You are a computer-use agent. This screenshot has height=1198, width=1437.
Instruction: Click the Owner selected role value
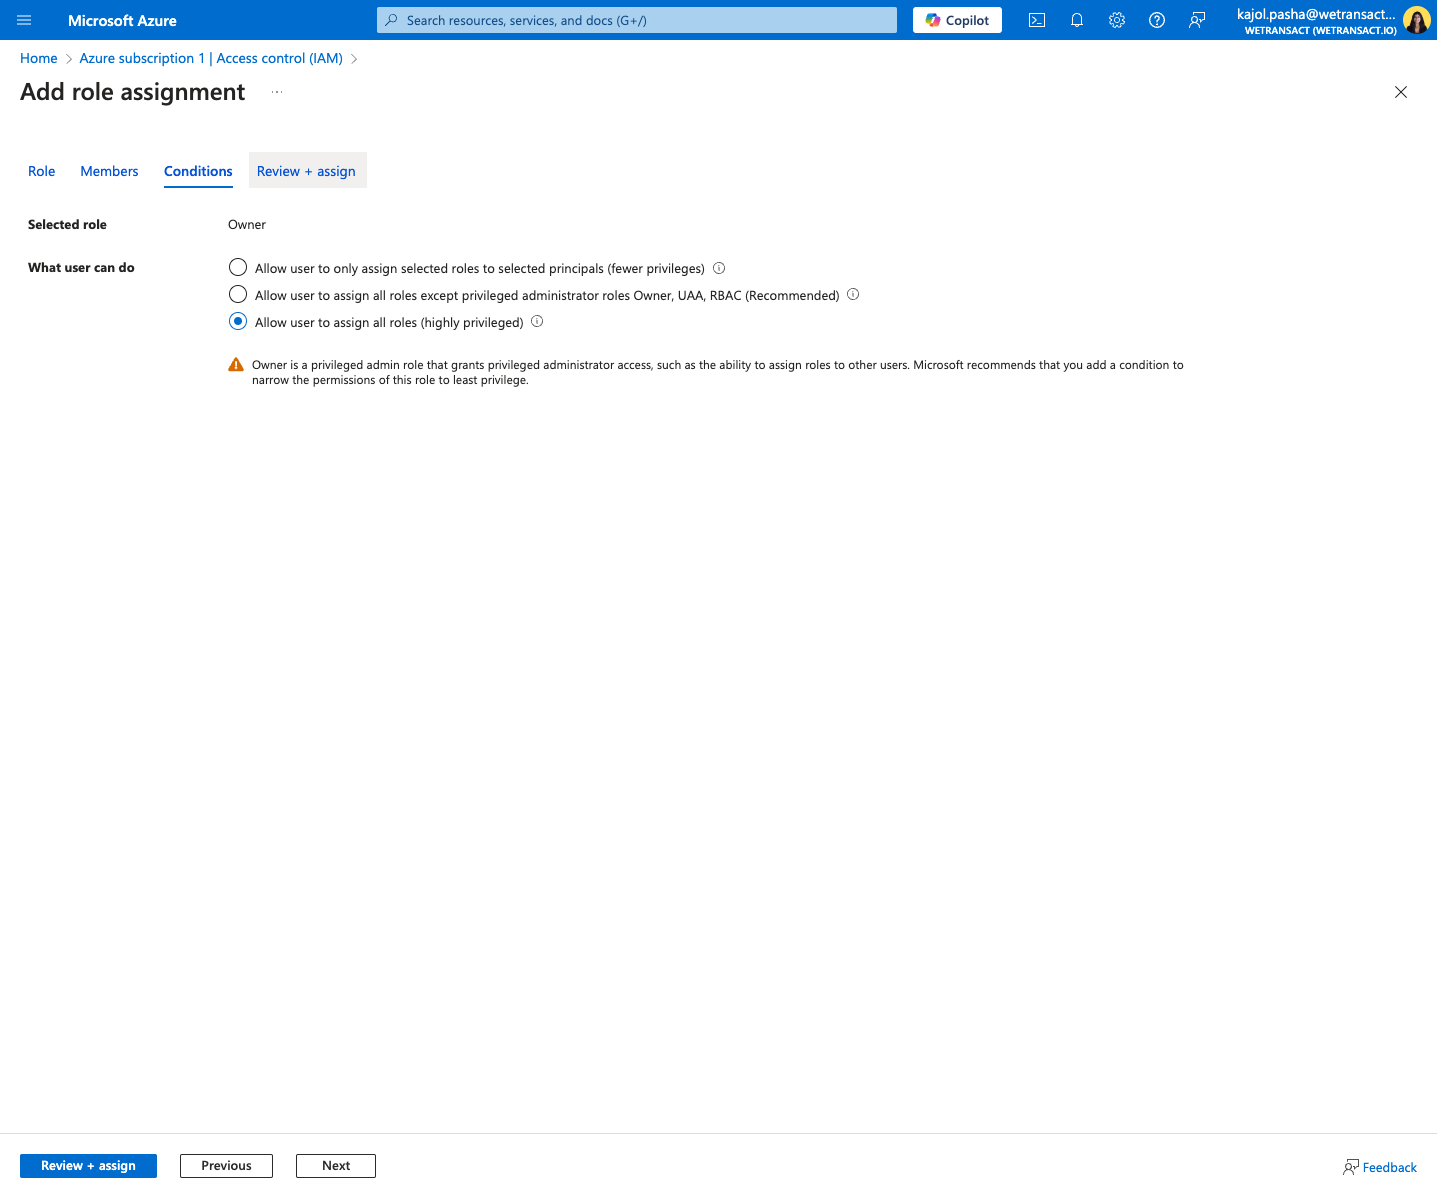(247, 225)
